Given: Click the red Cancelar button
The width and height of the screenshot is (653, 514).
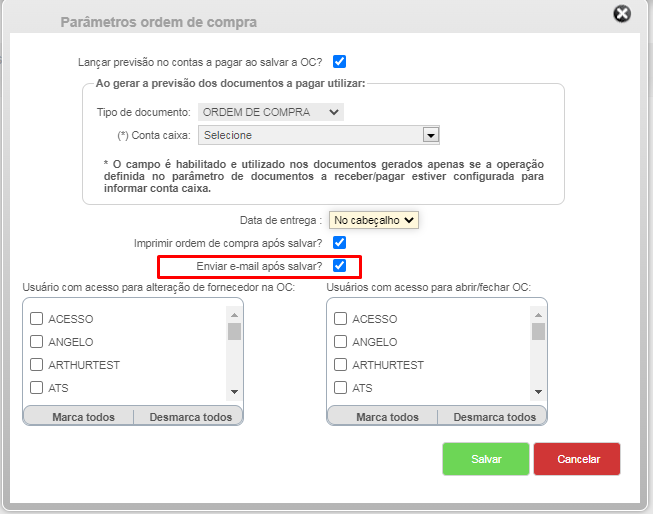Looking at the screenshot, I should pyautogui.click(x=577, y=459).
